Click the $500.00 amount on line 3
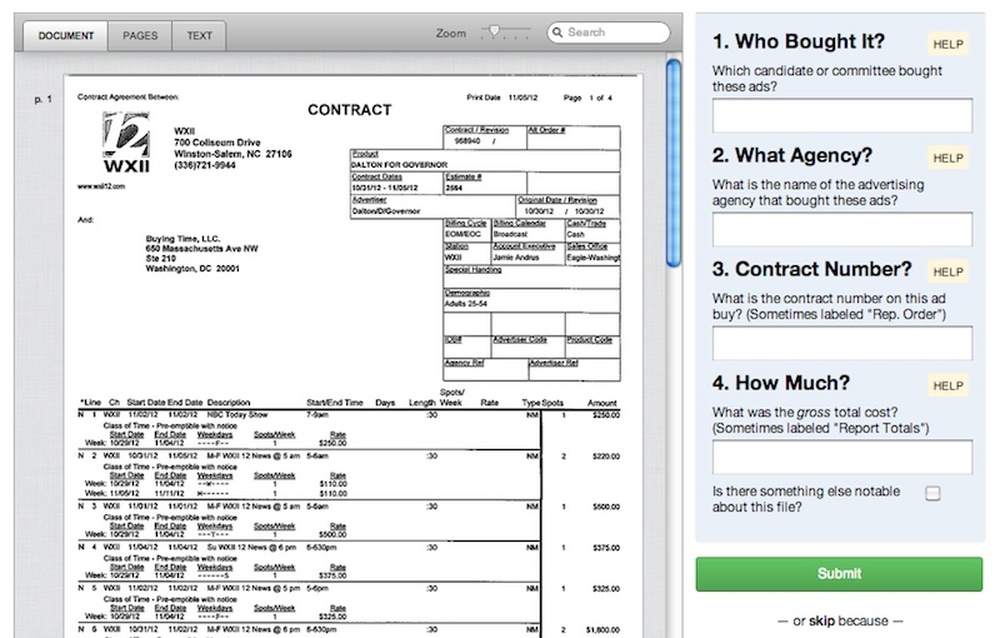The image size is (1000, 638). tap(606, 507)
